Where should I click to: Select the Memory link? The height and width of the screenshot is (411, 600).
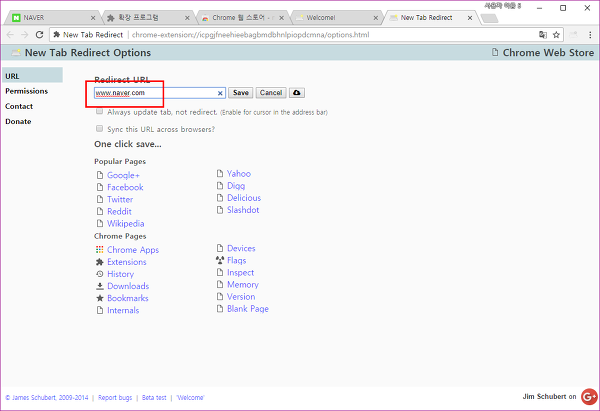tap(243, 285)
